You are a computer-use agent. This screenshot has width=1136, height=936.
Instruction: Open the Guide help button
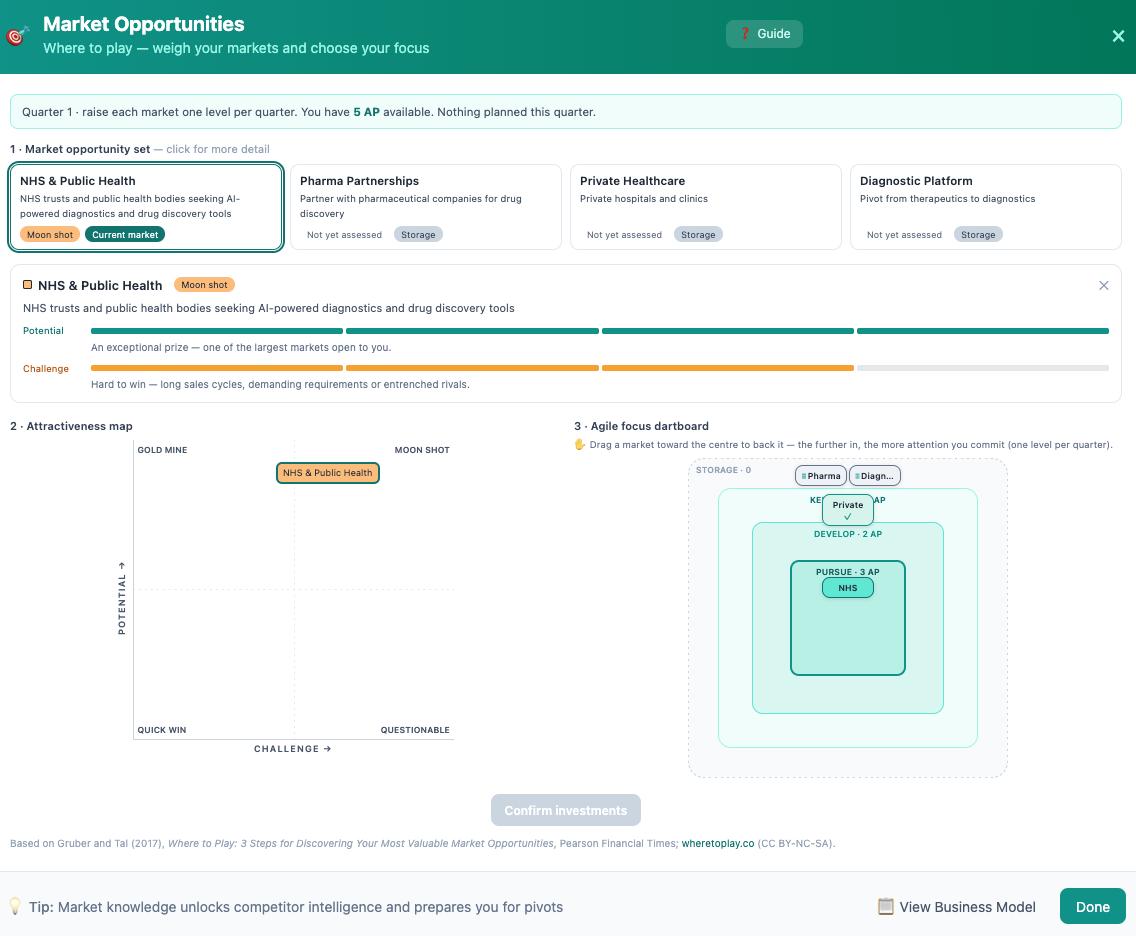[x=764, y=34]
